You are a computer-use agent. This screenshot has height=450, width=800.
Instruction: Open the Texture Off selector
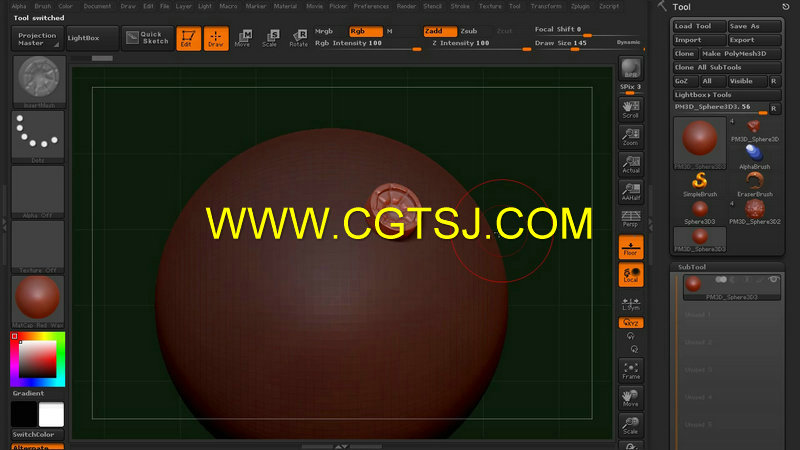(x=38, y=247)
